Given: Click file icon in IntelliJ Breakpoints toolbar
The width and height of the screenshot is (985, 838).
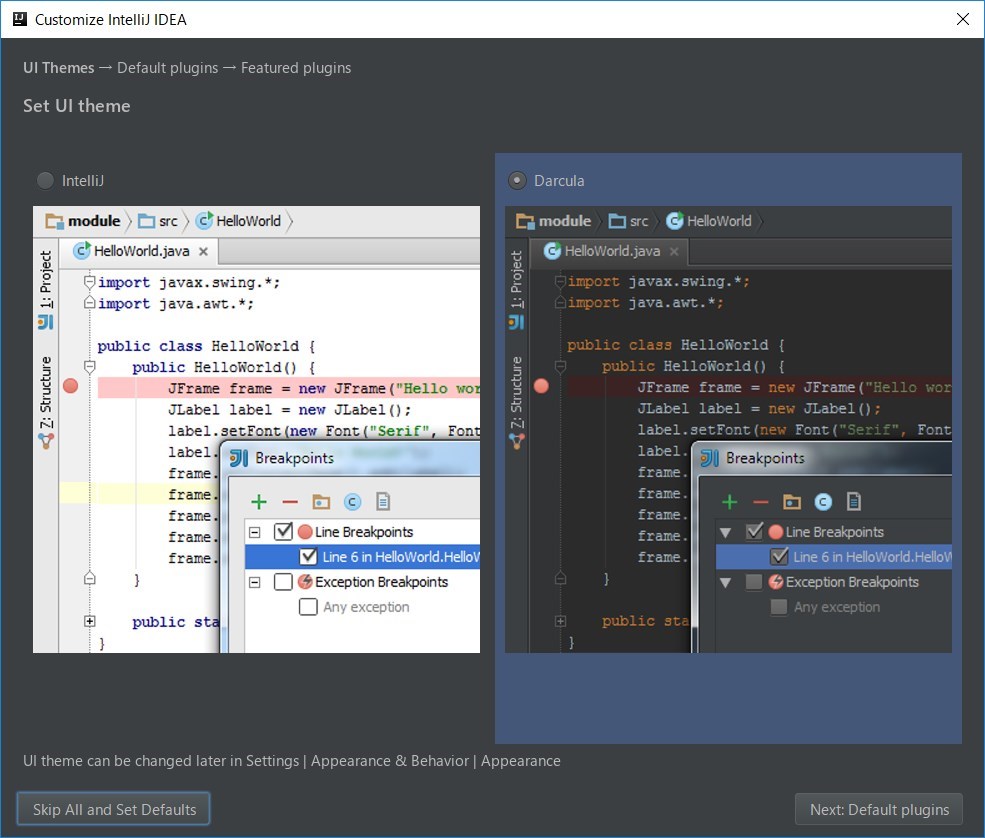Looking at the screenshot, I should 383,501.
